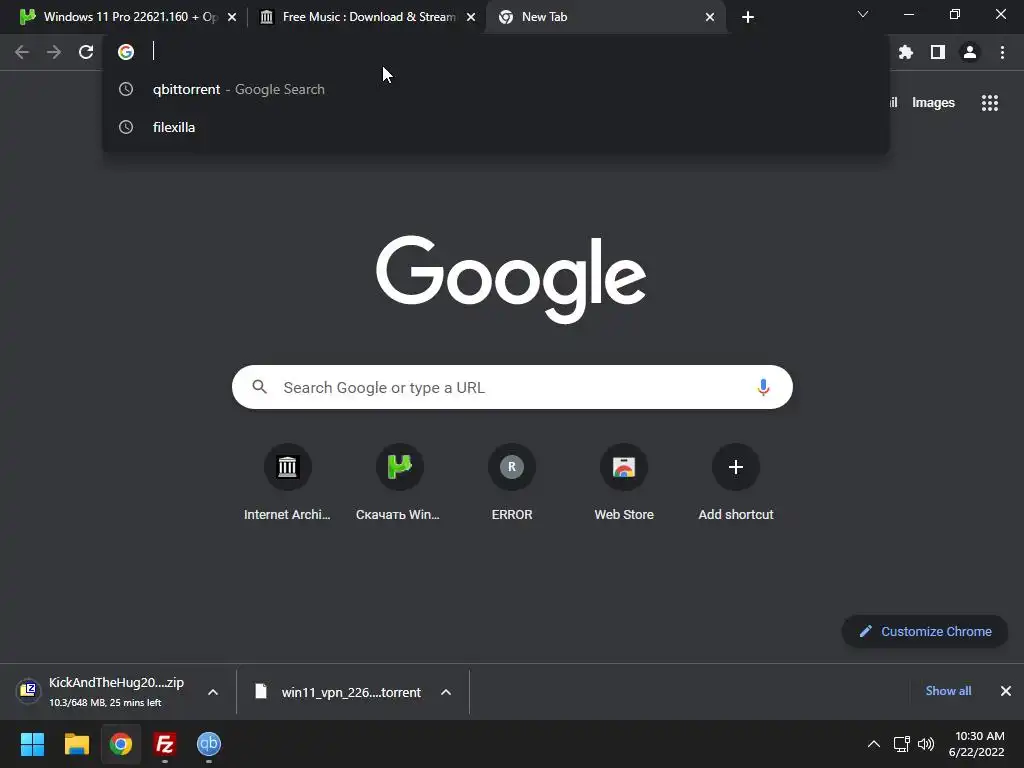This screenshot has height=768, width=1024.
Task: Open the Скачать Win shortcut
Action: 399,483
